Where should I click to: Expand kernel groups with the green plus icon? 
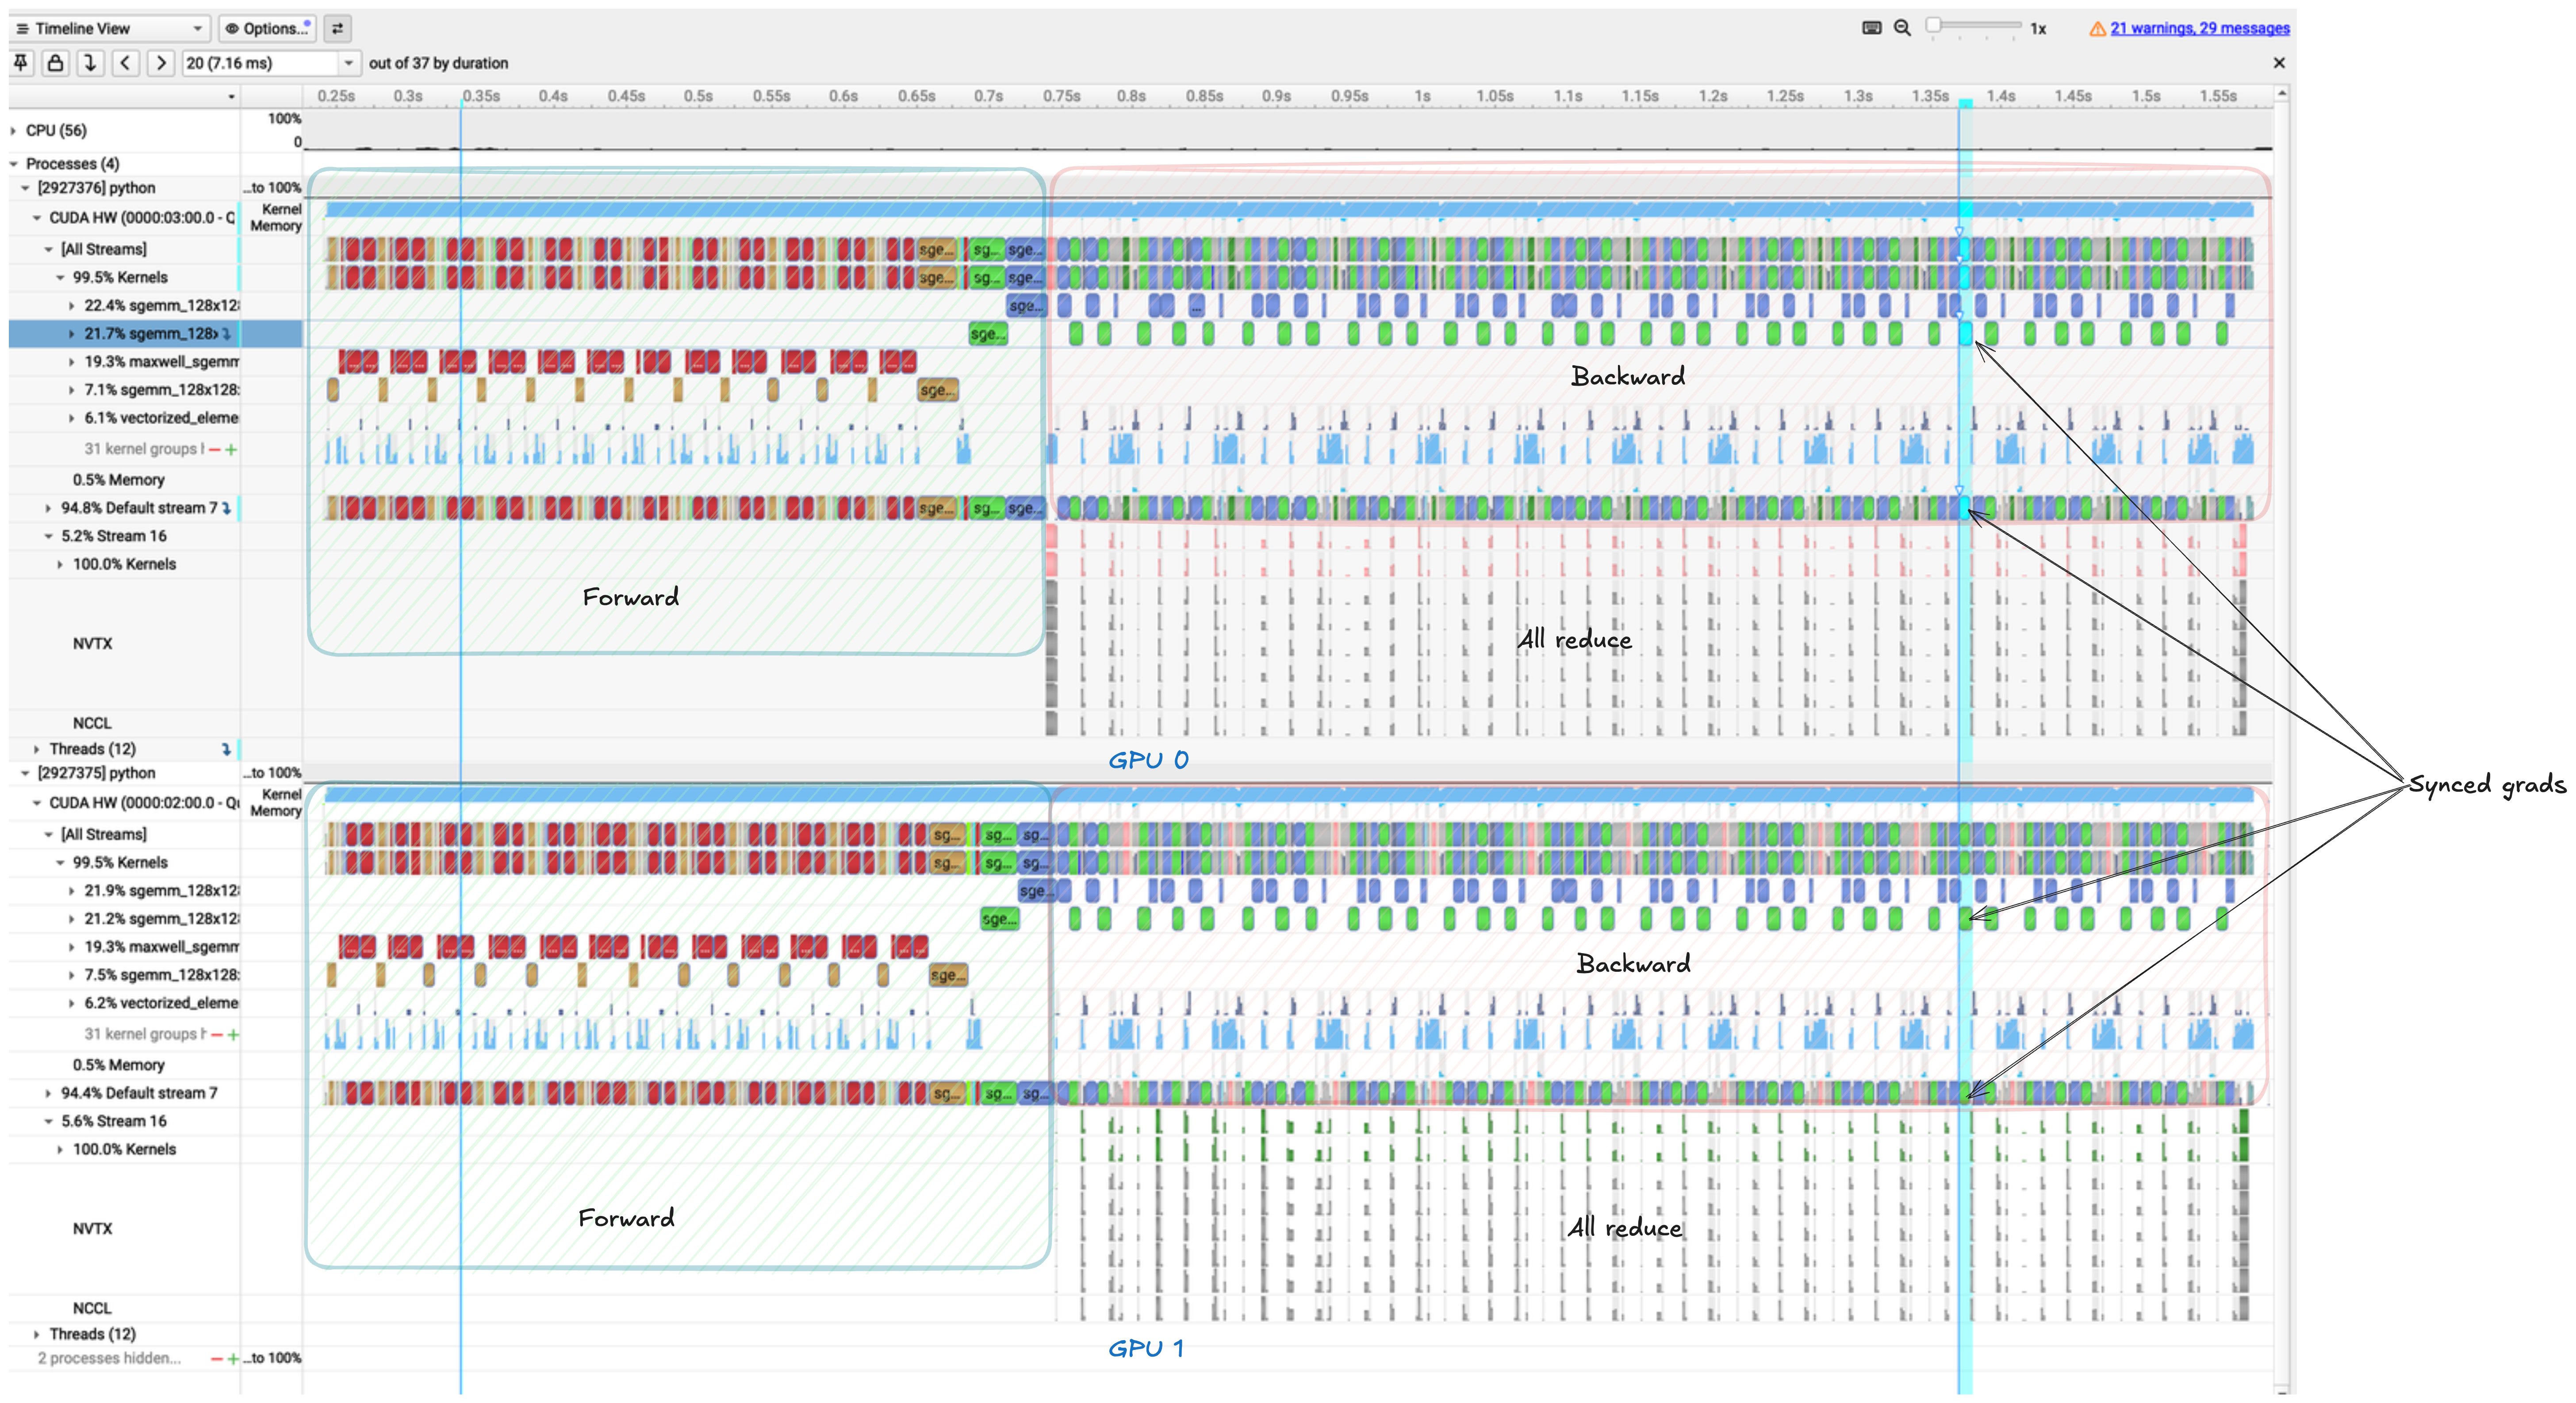[x=231, y=449]
